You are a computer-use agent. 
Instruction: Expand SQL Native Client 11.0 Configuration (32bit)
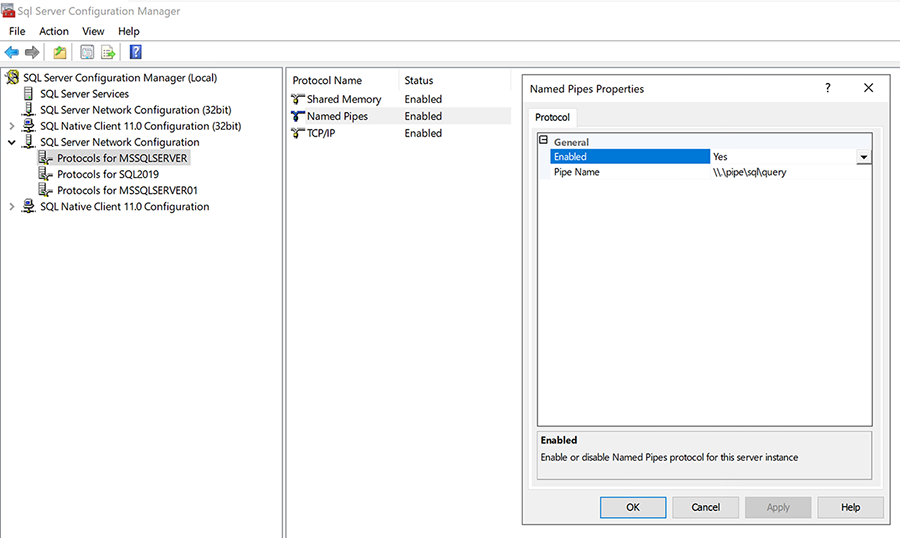[12, 126]
